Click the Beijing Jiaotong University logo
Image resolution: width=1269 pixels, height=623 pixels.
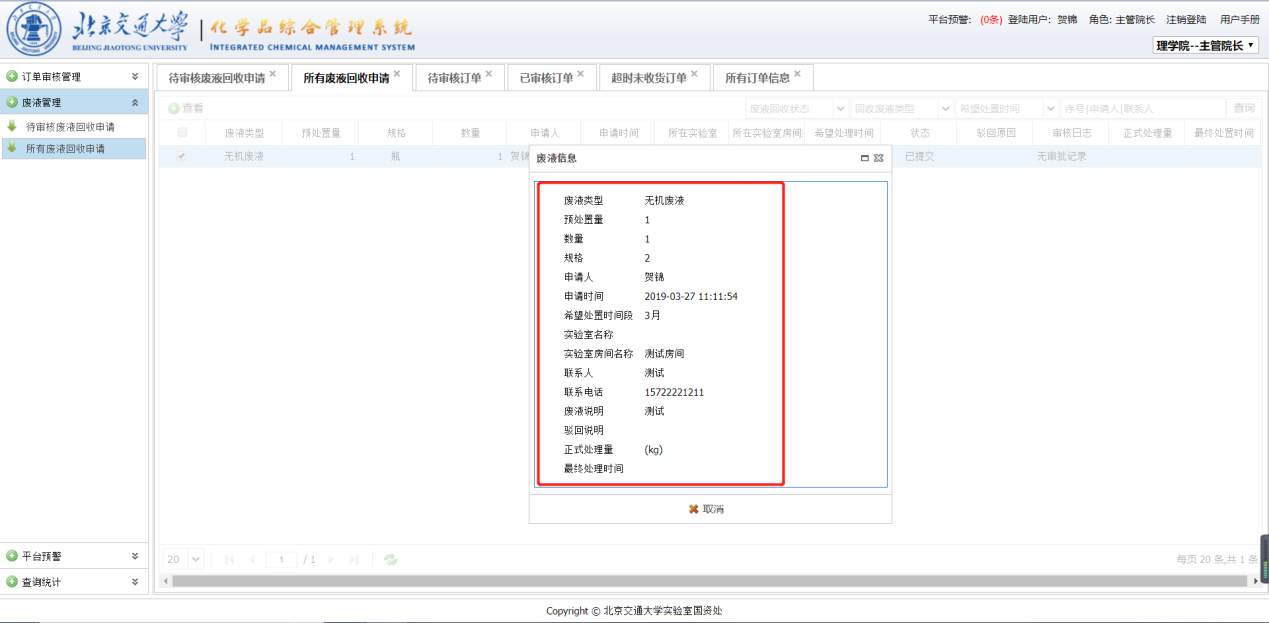pos(34,31)
